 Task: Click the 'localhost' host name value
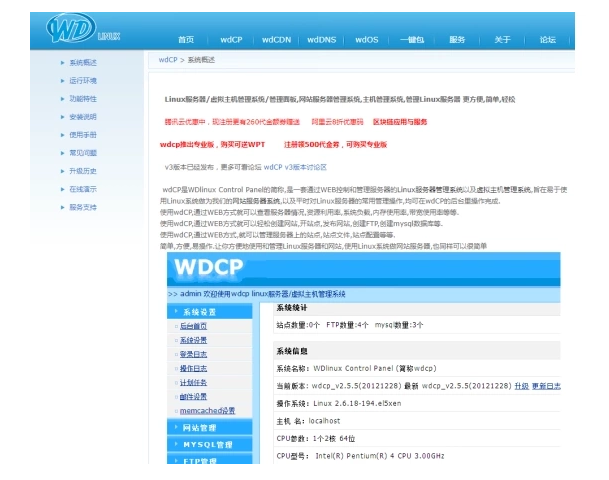point(324,421)
